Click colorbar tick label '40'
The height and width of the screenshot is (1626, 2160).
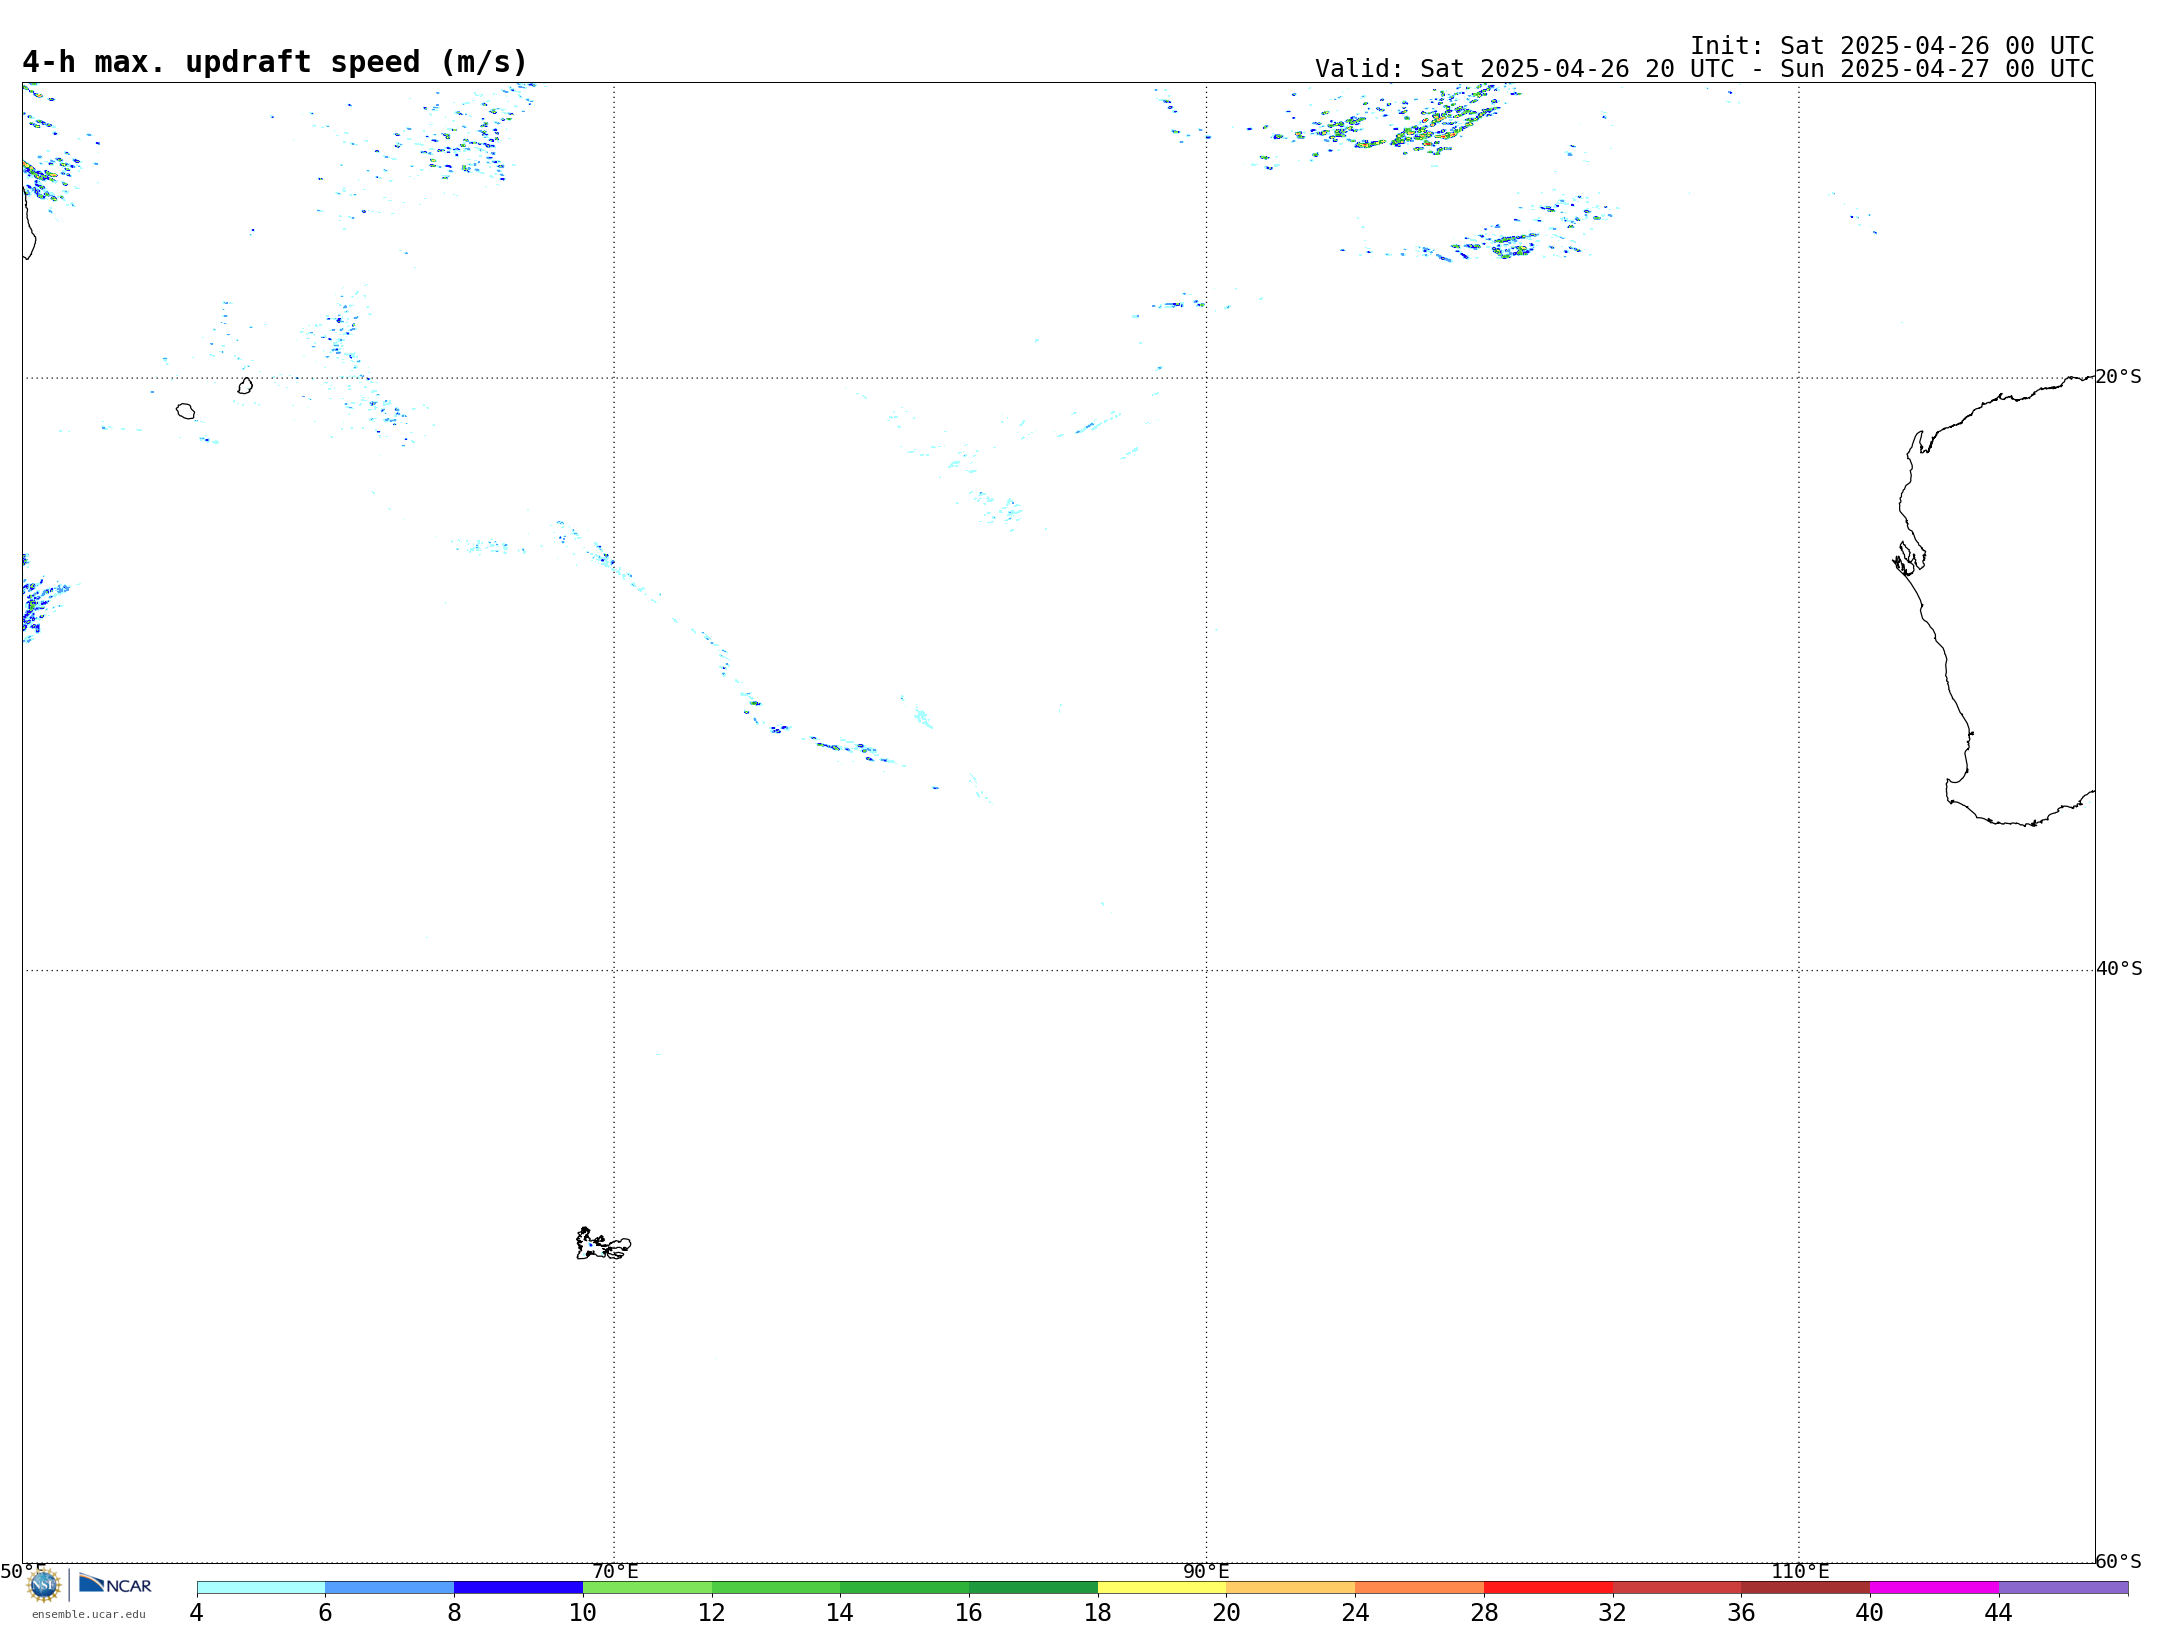coord(1870,1613)
